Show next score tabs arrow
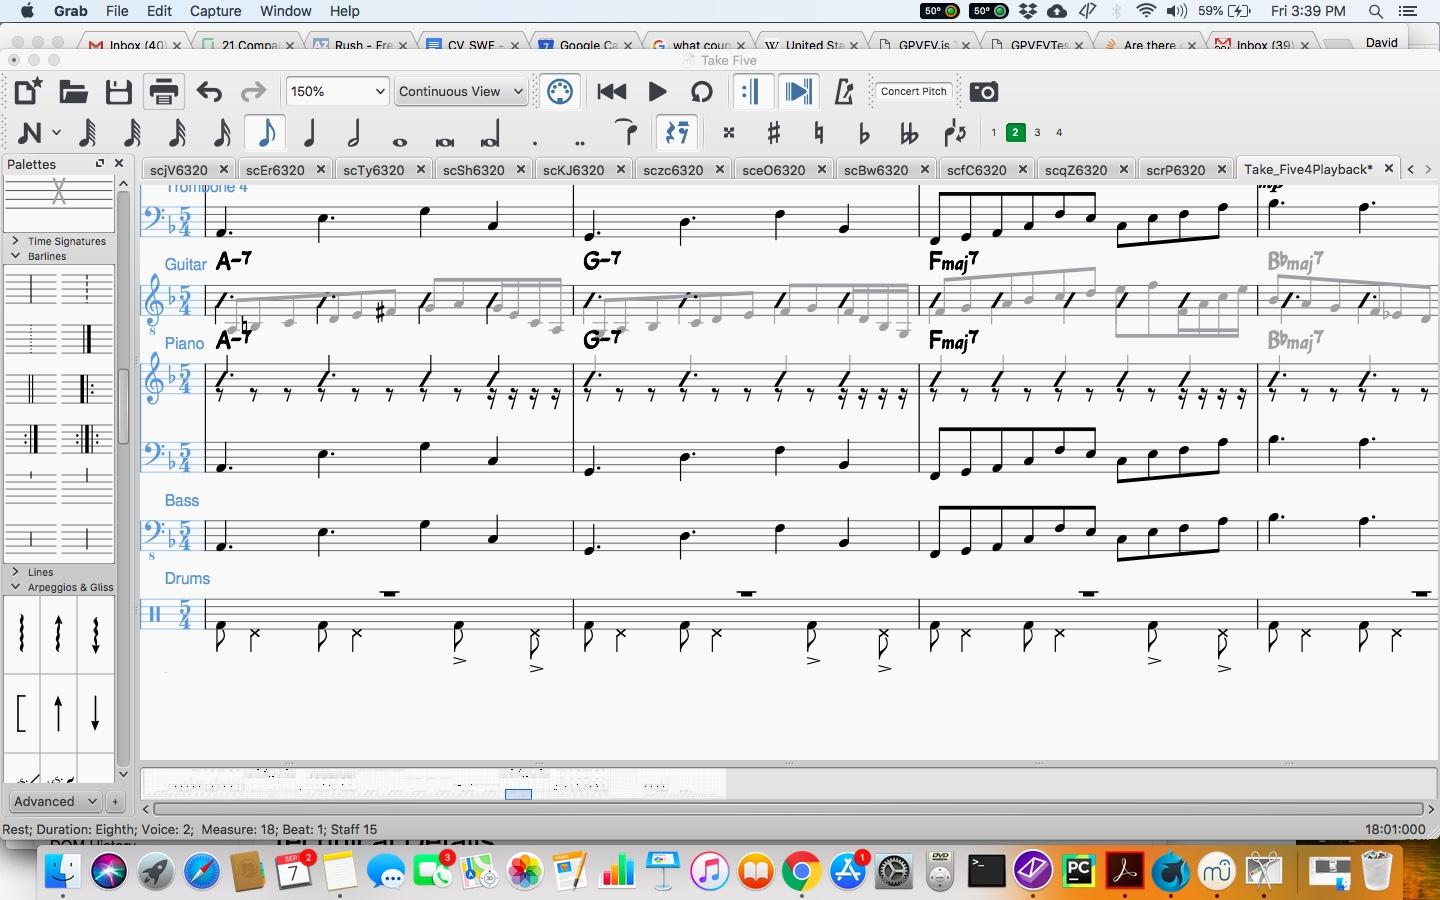 1428,169
